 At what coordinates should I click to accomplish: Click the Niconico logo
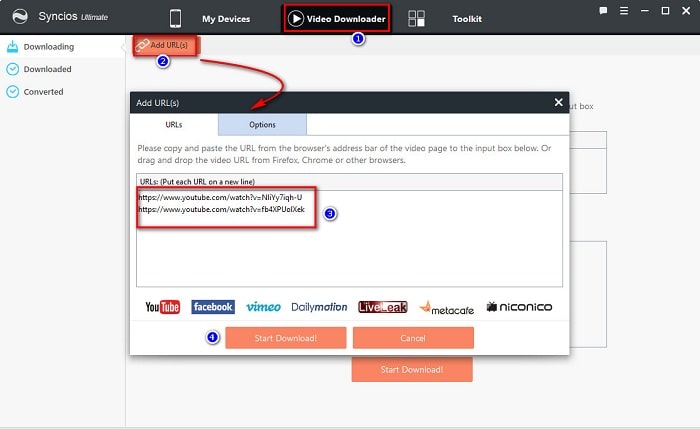point(519,307)
